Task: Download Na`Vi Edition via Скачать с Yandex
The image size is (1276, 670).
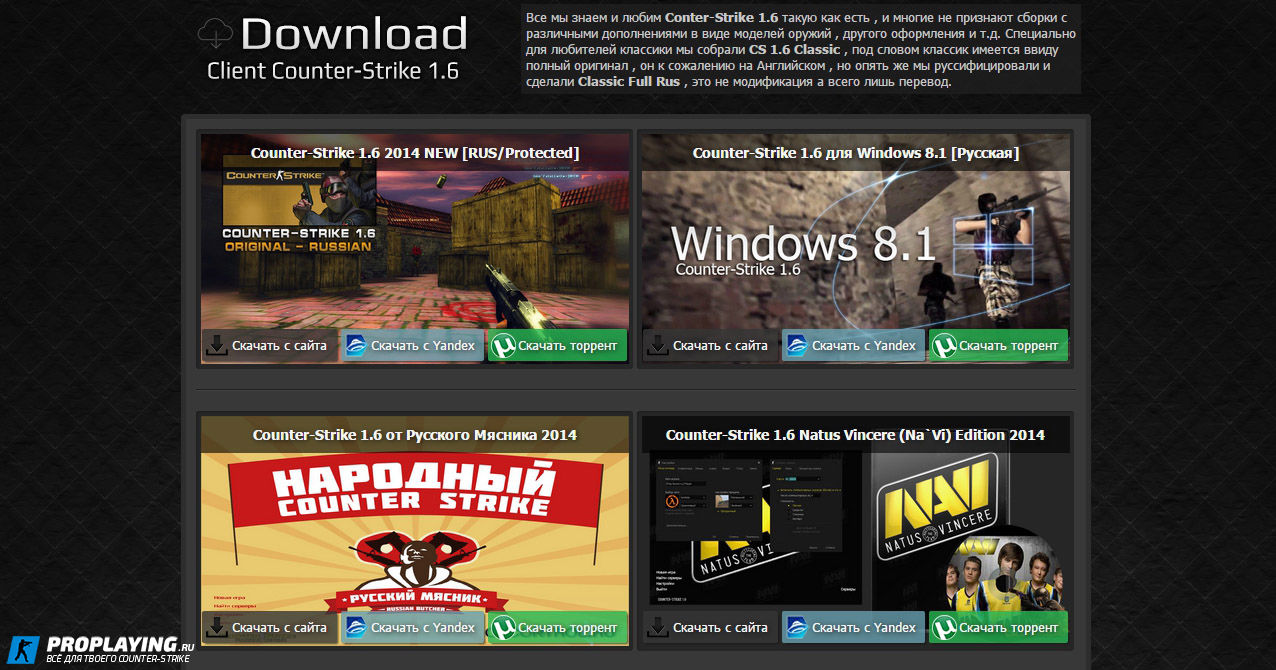Action: [853, 627]
